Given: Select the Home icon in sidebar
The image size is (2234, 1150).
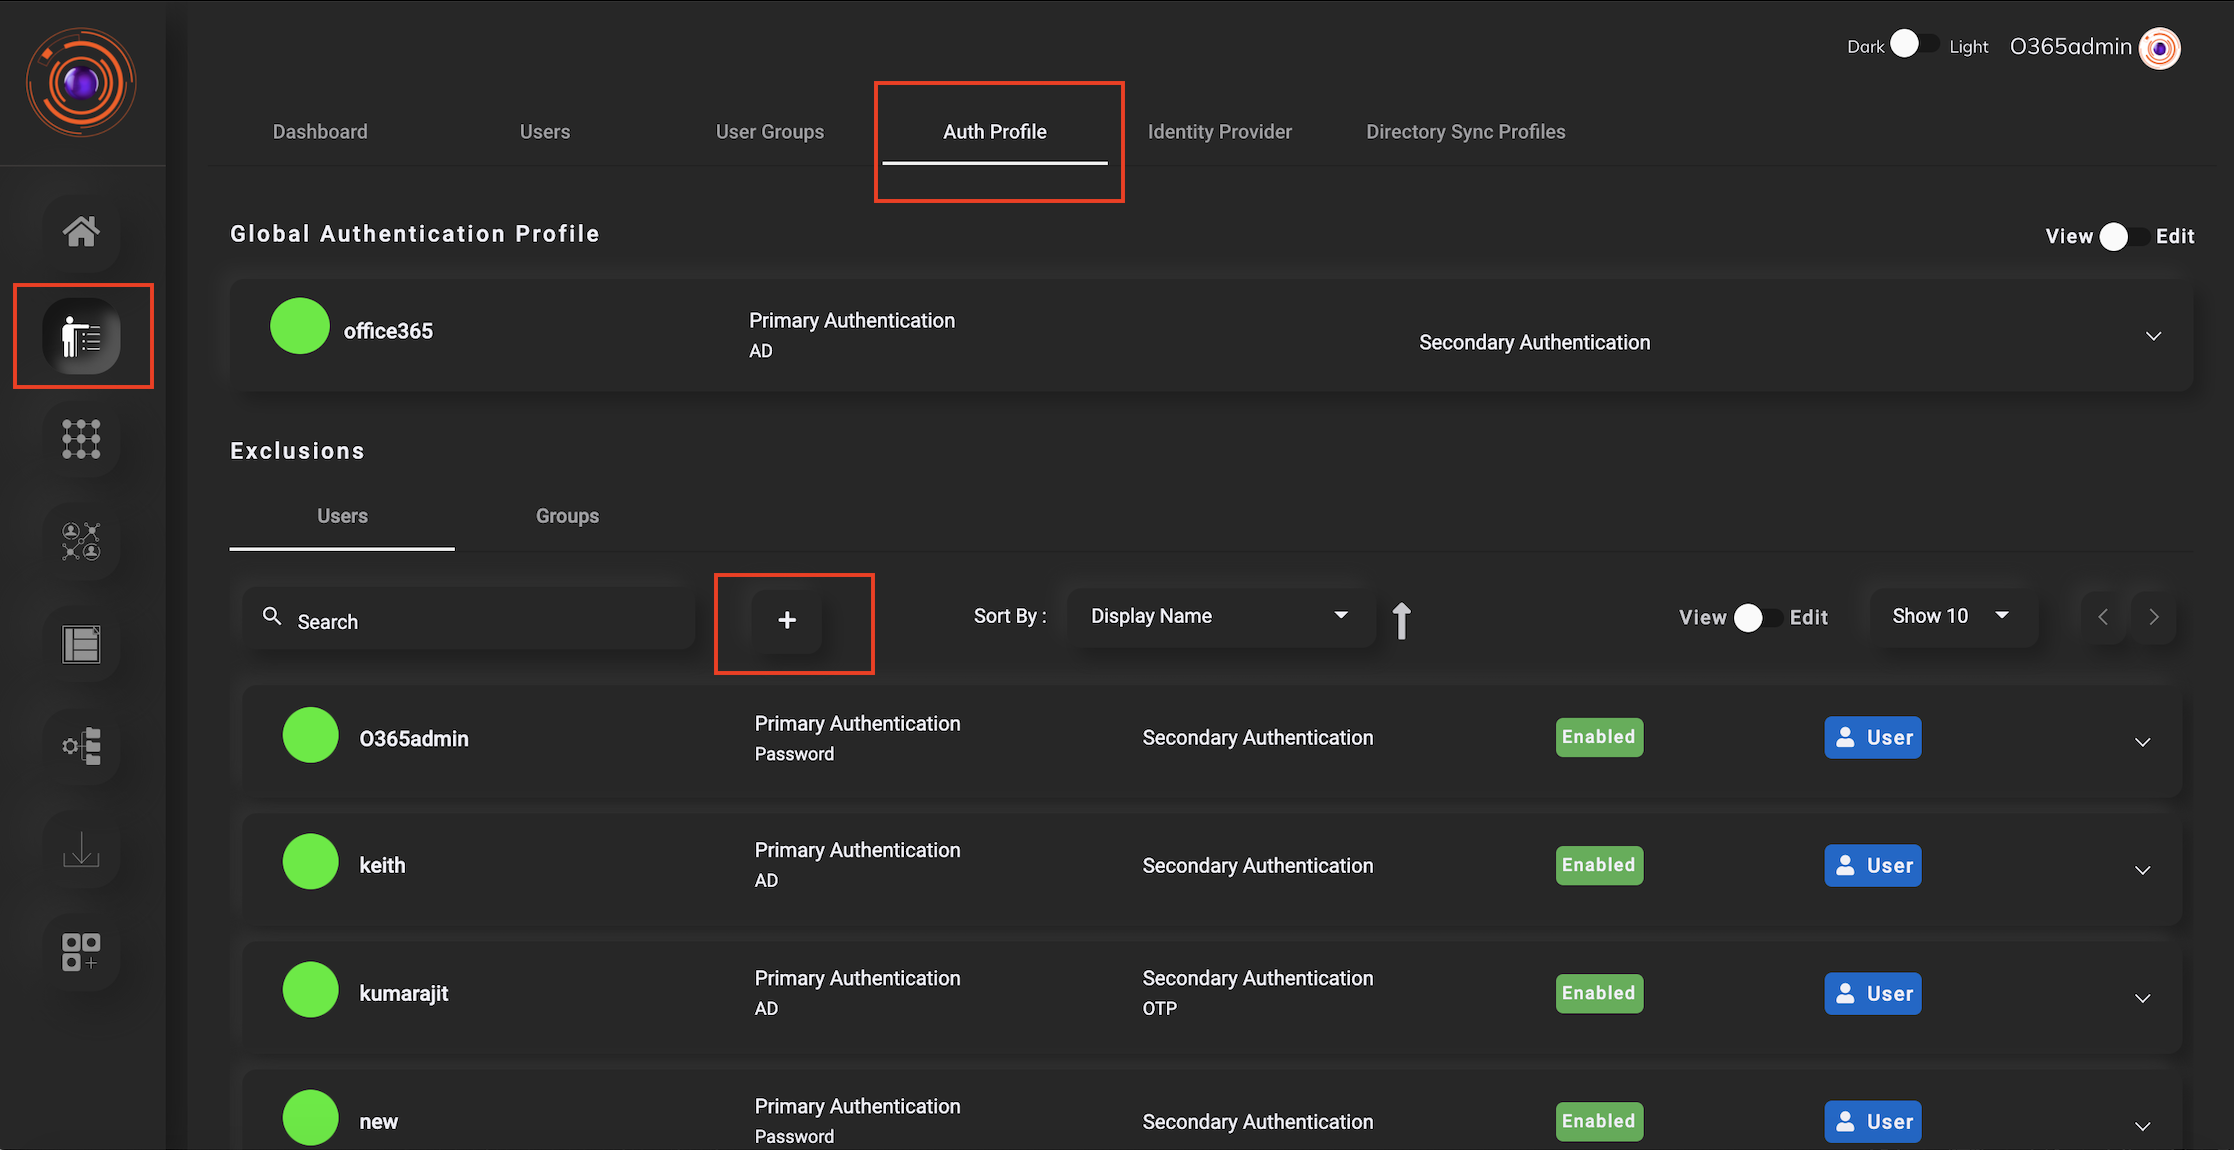Looking at the screenshot, I should 81,232.
